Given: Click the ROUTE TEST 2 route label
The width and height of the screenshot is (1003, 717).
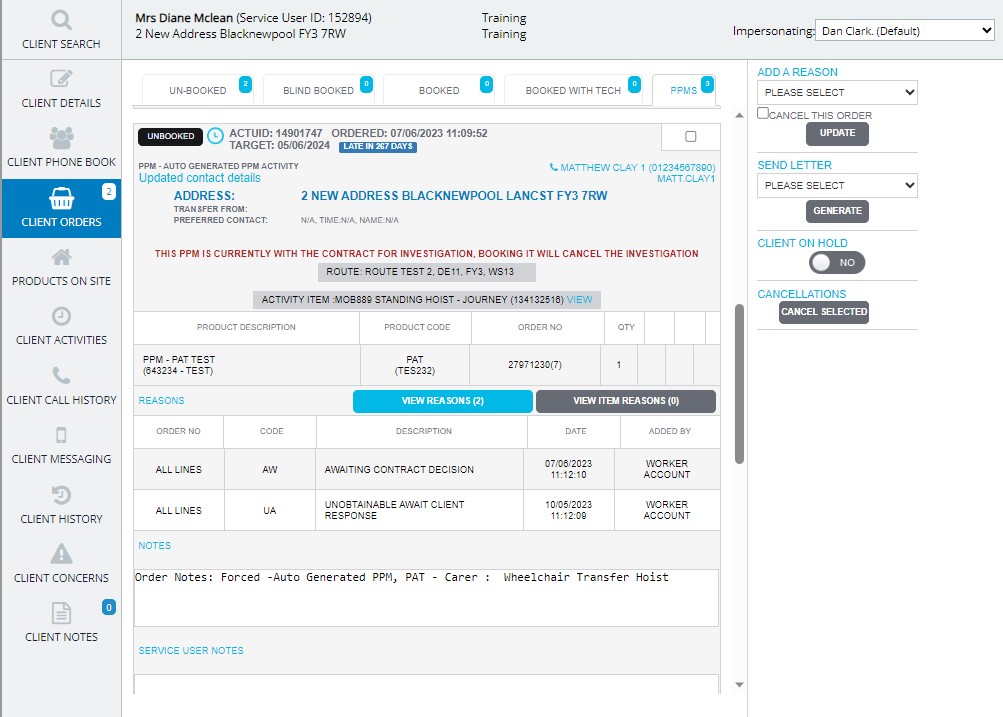Looking at the screenshot, I should coord(427,272).
